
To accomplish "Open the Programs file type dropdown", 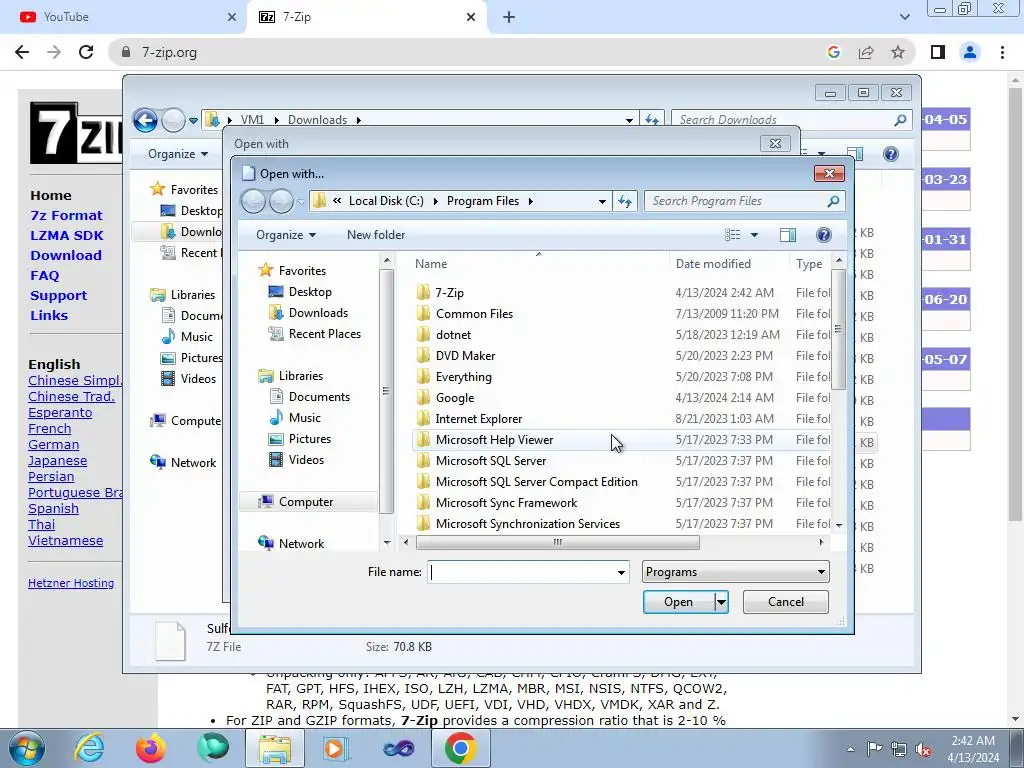I will (x=735, y=572).
